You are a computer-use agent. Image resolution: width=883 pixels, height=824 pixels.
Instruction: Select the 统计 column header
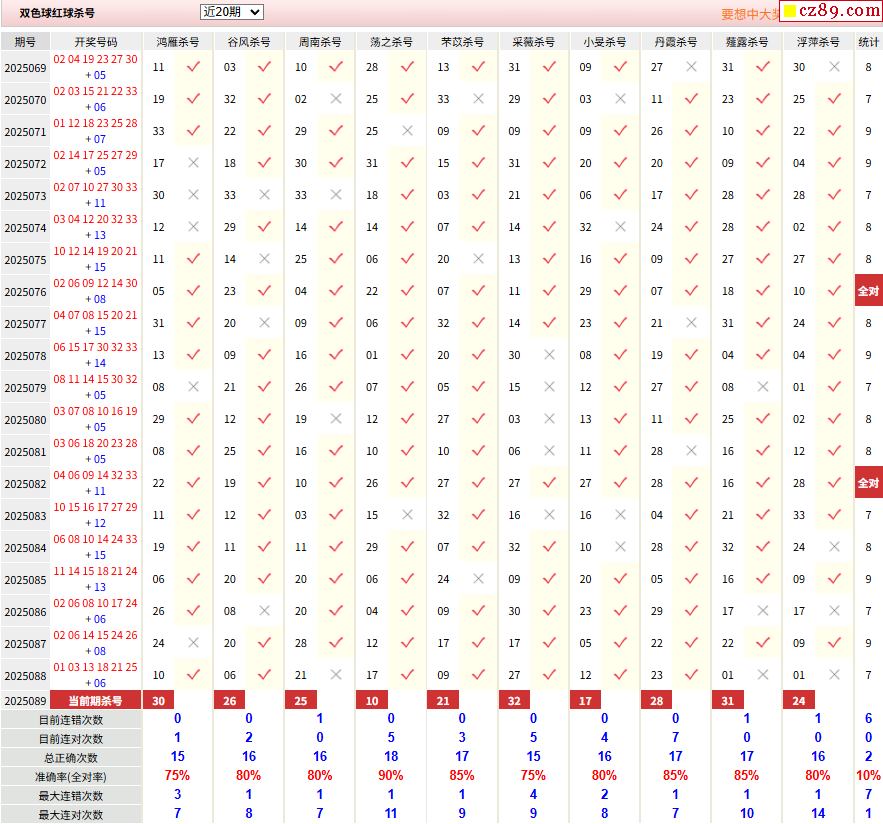[868, 42]
